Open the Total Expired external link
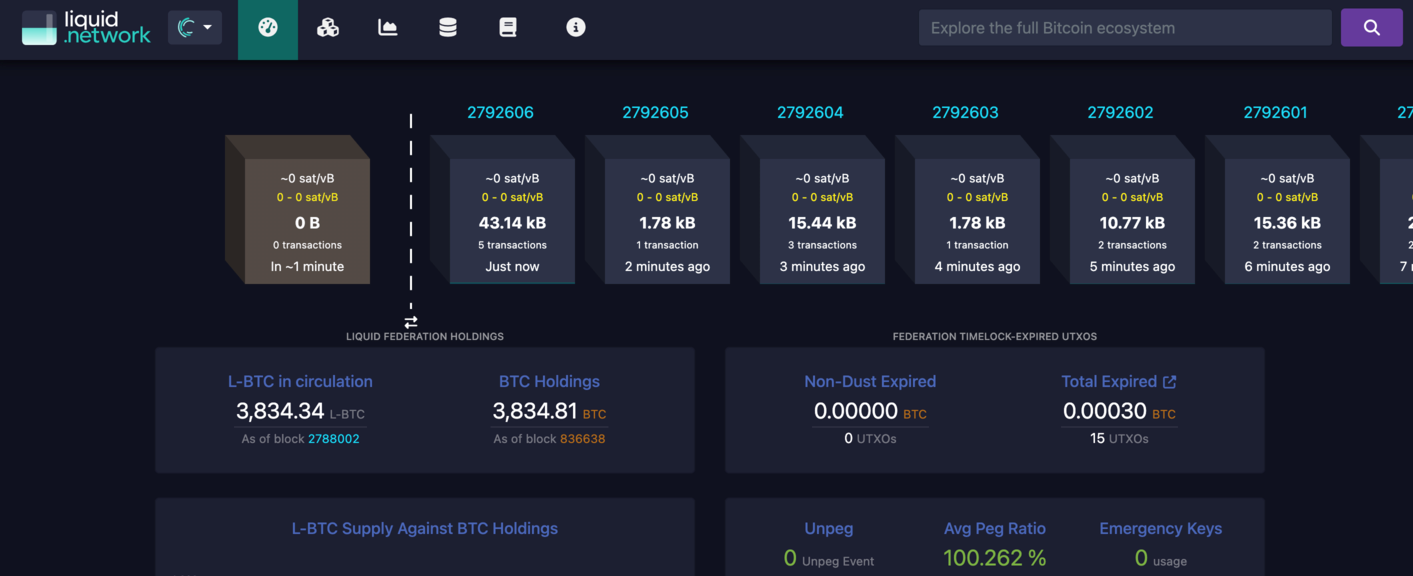The height and width of the screenshot is (576, 1413). pos(1169,382)
